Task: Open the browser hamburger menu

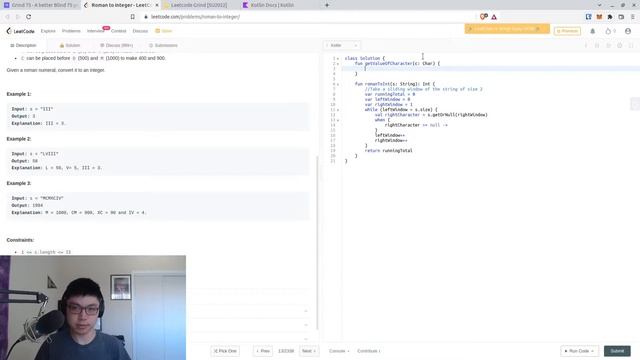Action: [x=632, y=17]
